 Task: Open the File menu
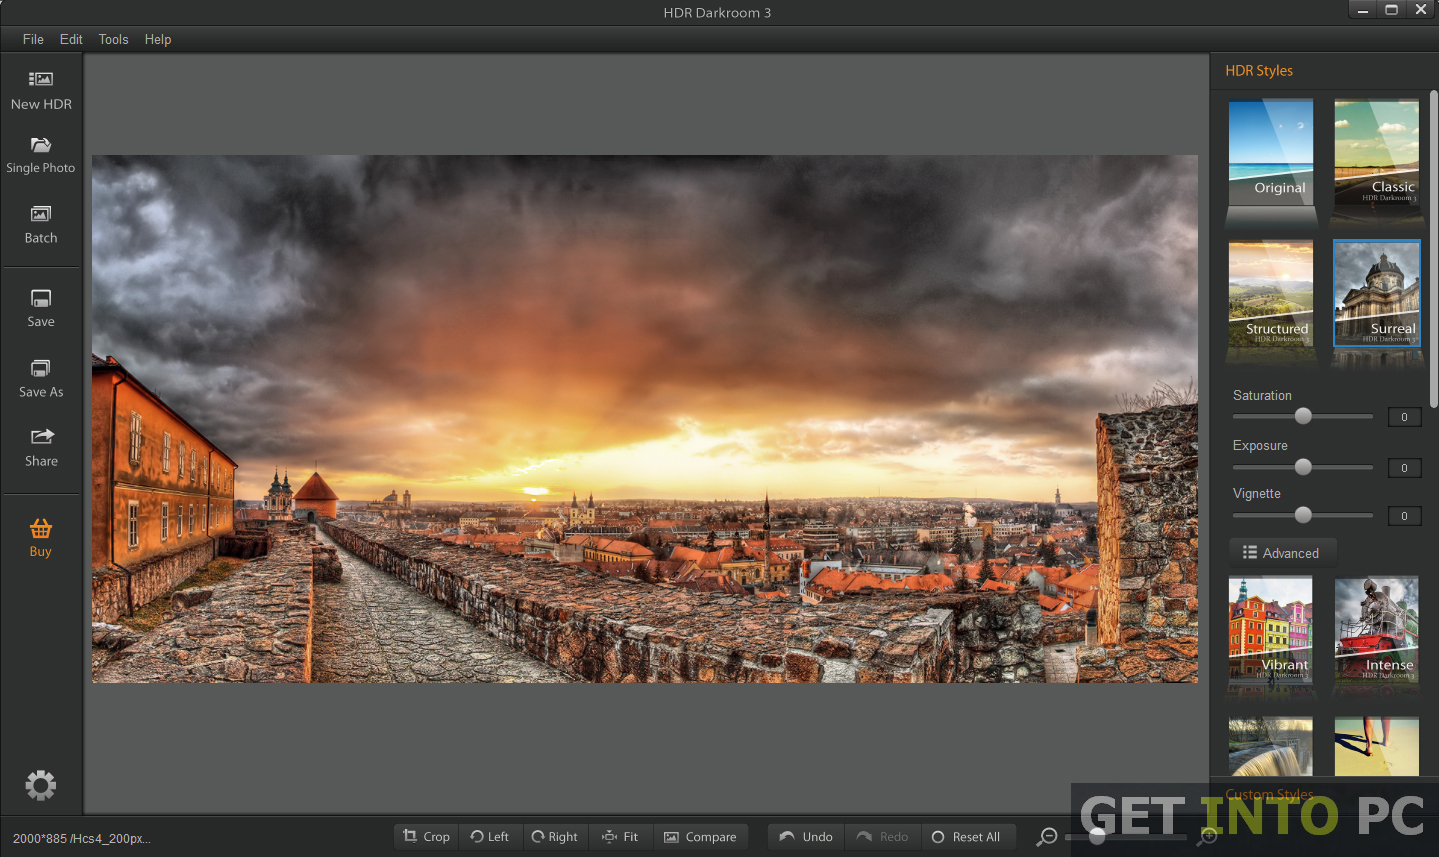(x=32, y=39)
